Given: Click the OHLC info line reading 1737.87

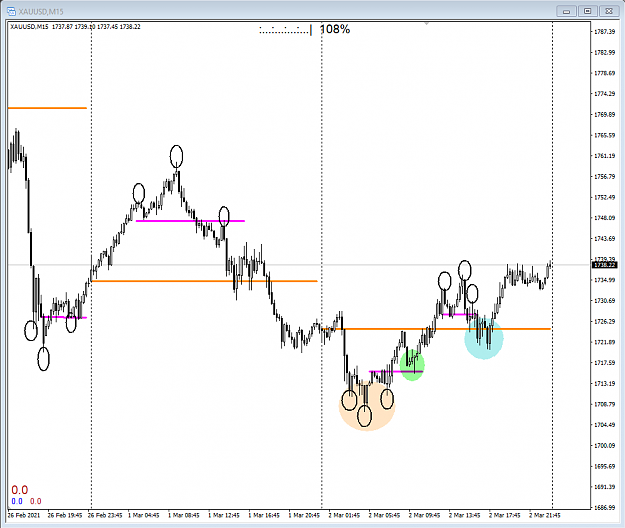Looking at the screenshot, I should click(75, 27).
